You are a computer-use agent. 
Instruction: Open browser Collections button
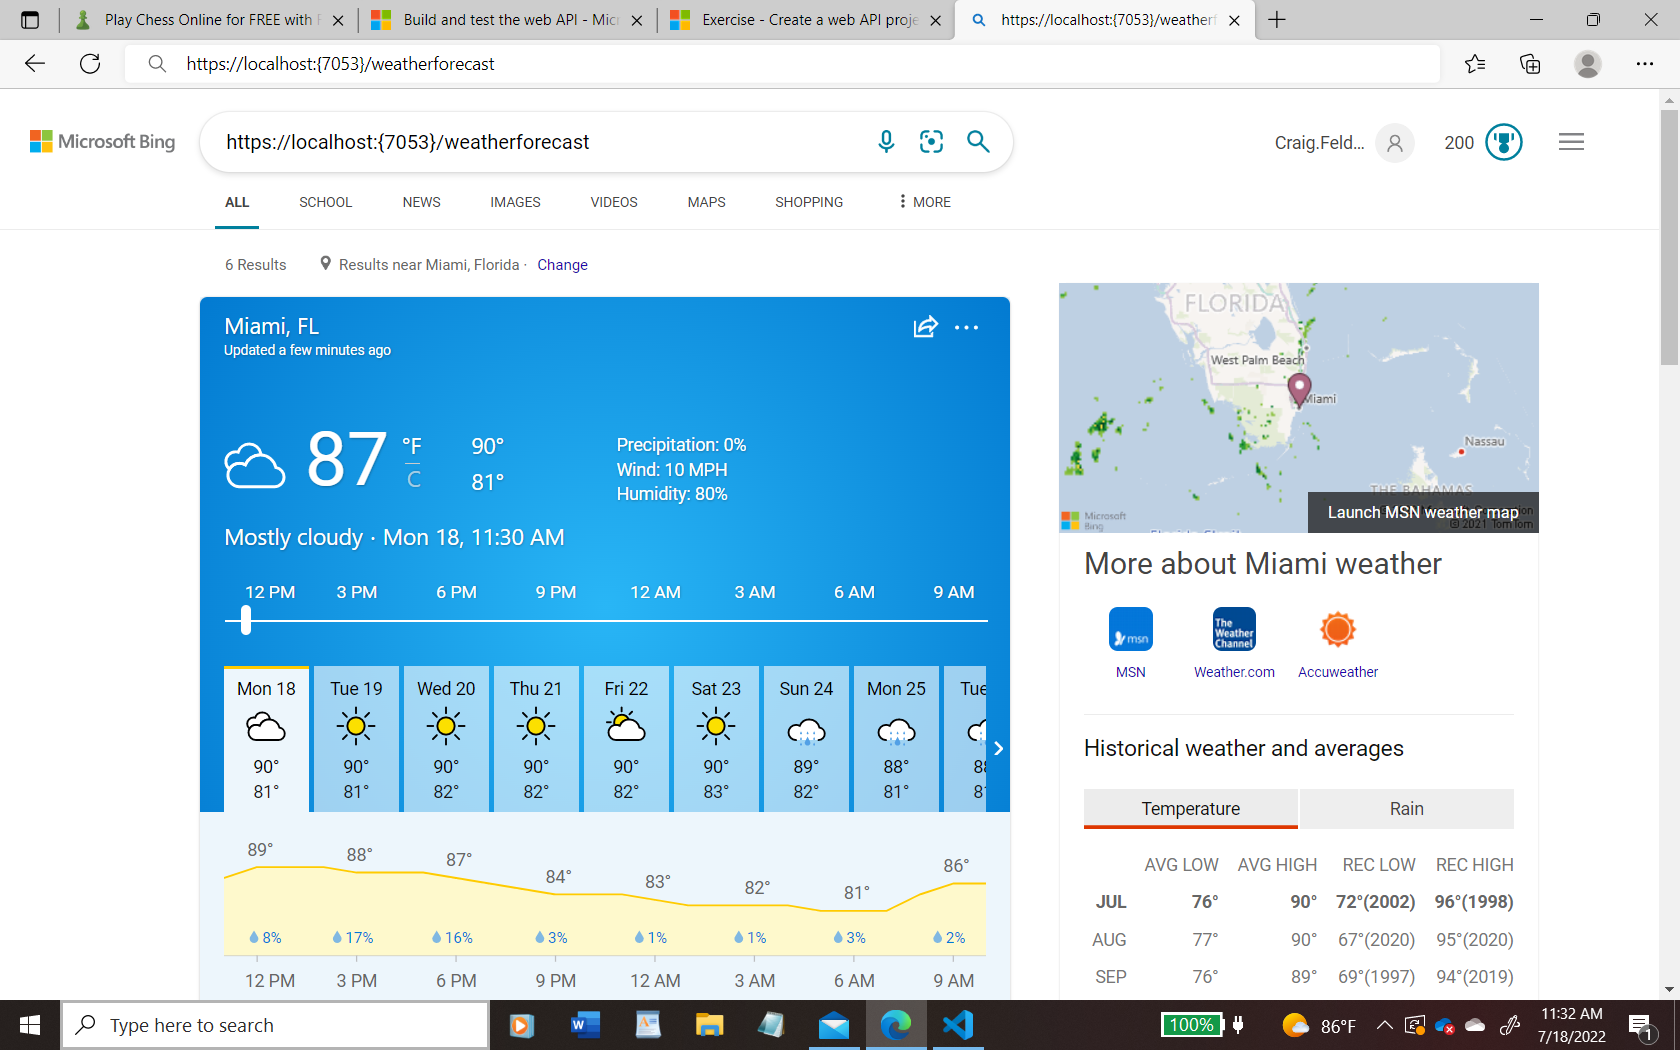tap(1530, 64)
